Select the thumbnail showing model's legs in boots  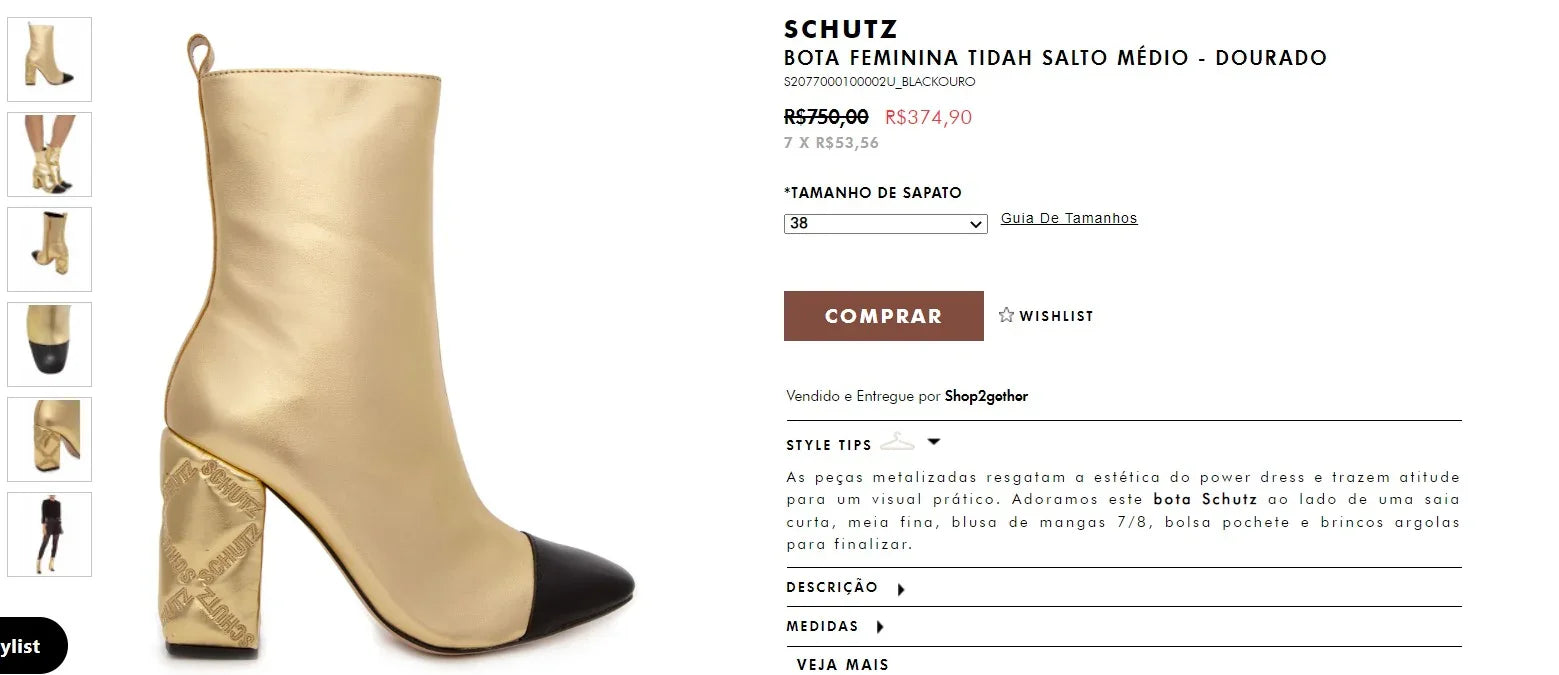point(49,154)
